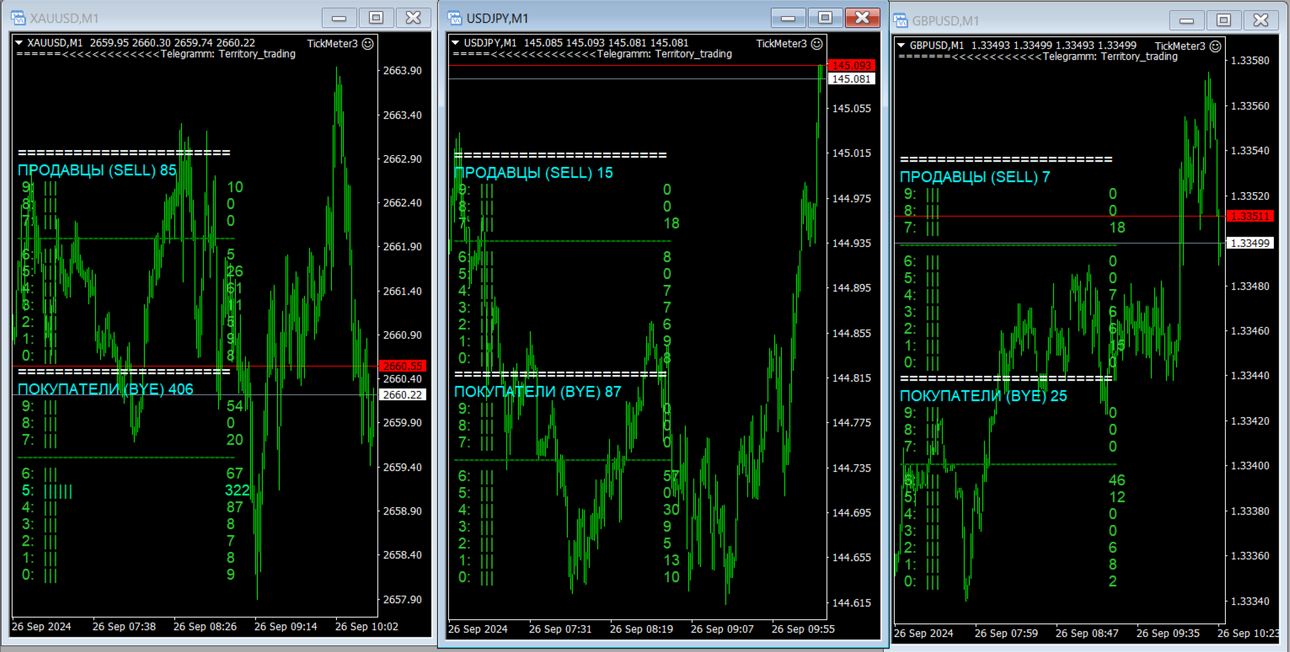Click the 145.055 price scale value
The height and width of the screenshot is (652, 1290).
(851, 108)
